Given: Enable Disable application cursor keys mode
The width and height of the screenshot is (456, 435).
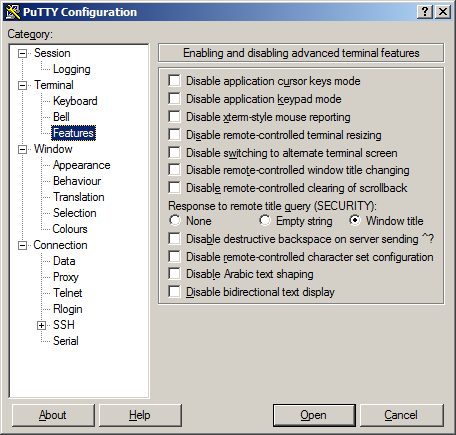Looking at the screenshot, I should pyautogui.click(x=174, y=81).
